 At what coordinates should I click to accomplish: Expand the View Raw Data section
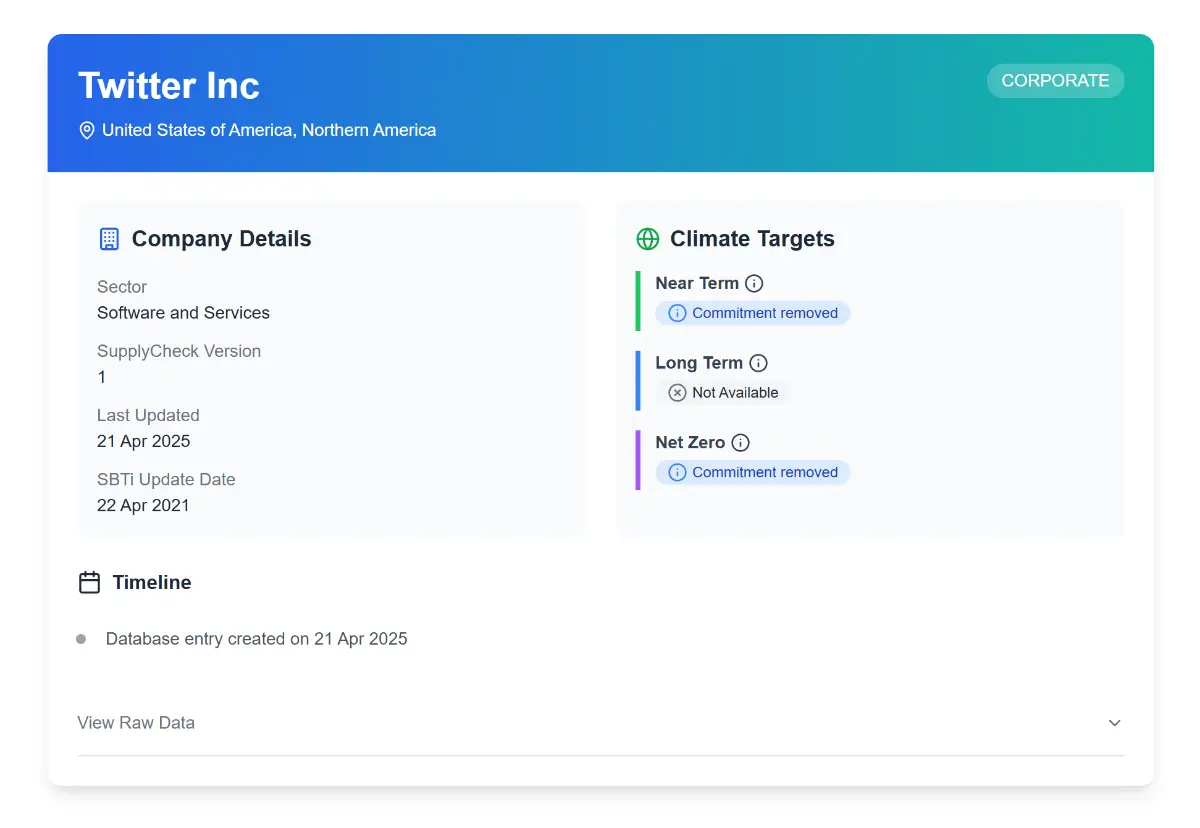136,723
